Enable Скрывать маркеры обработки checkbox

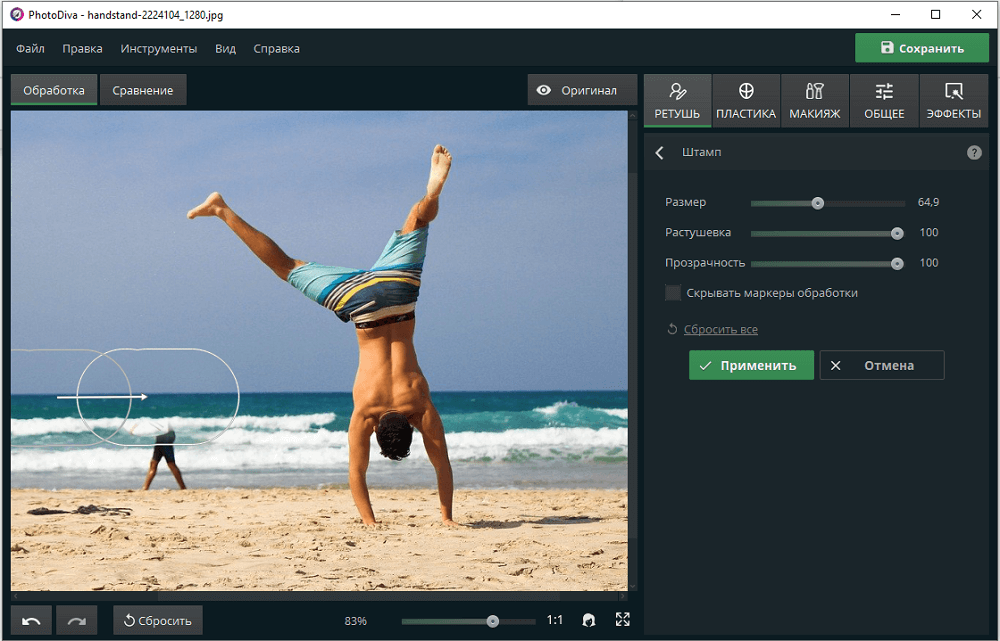point(673,293)
